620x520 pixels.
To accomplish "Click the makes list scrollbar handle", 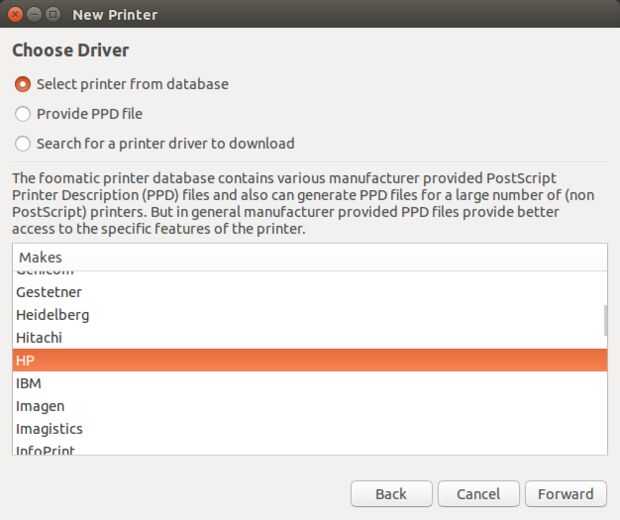I will tap(604, 320).
